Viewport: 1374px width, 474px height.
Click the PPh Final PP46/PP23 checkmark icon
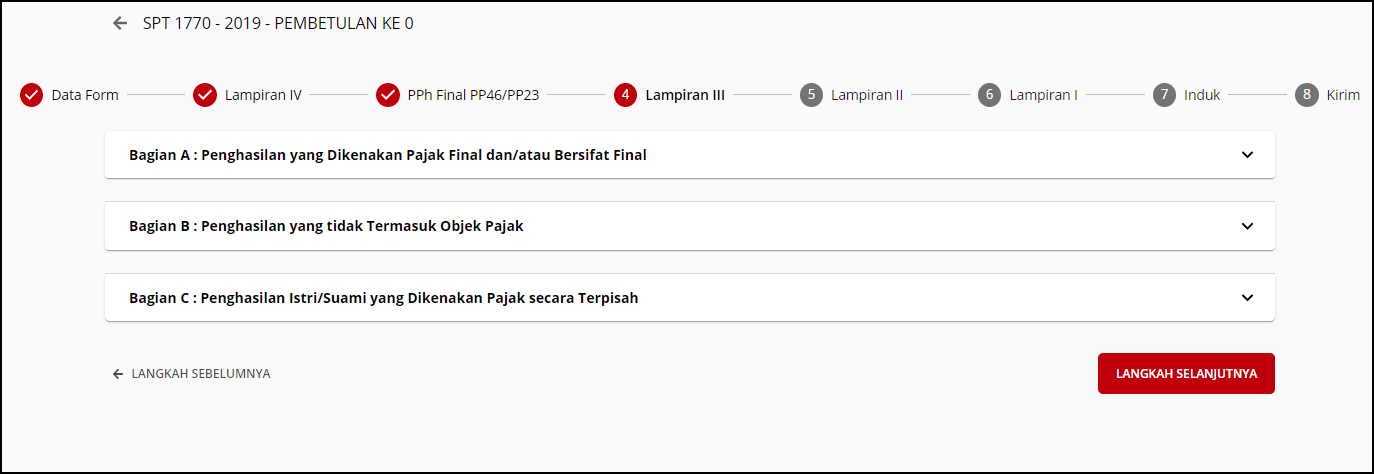[x=388, y=95]
